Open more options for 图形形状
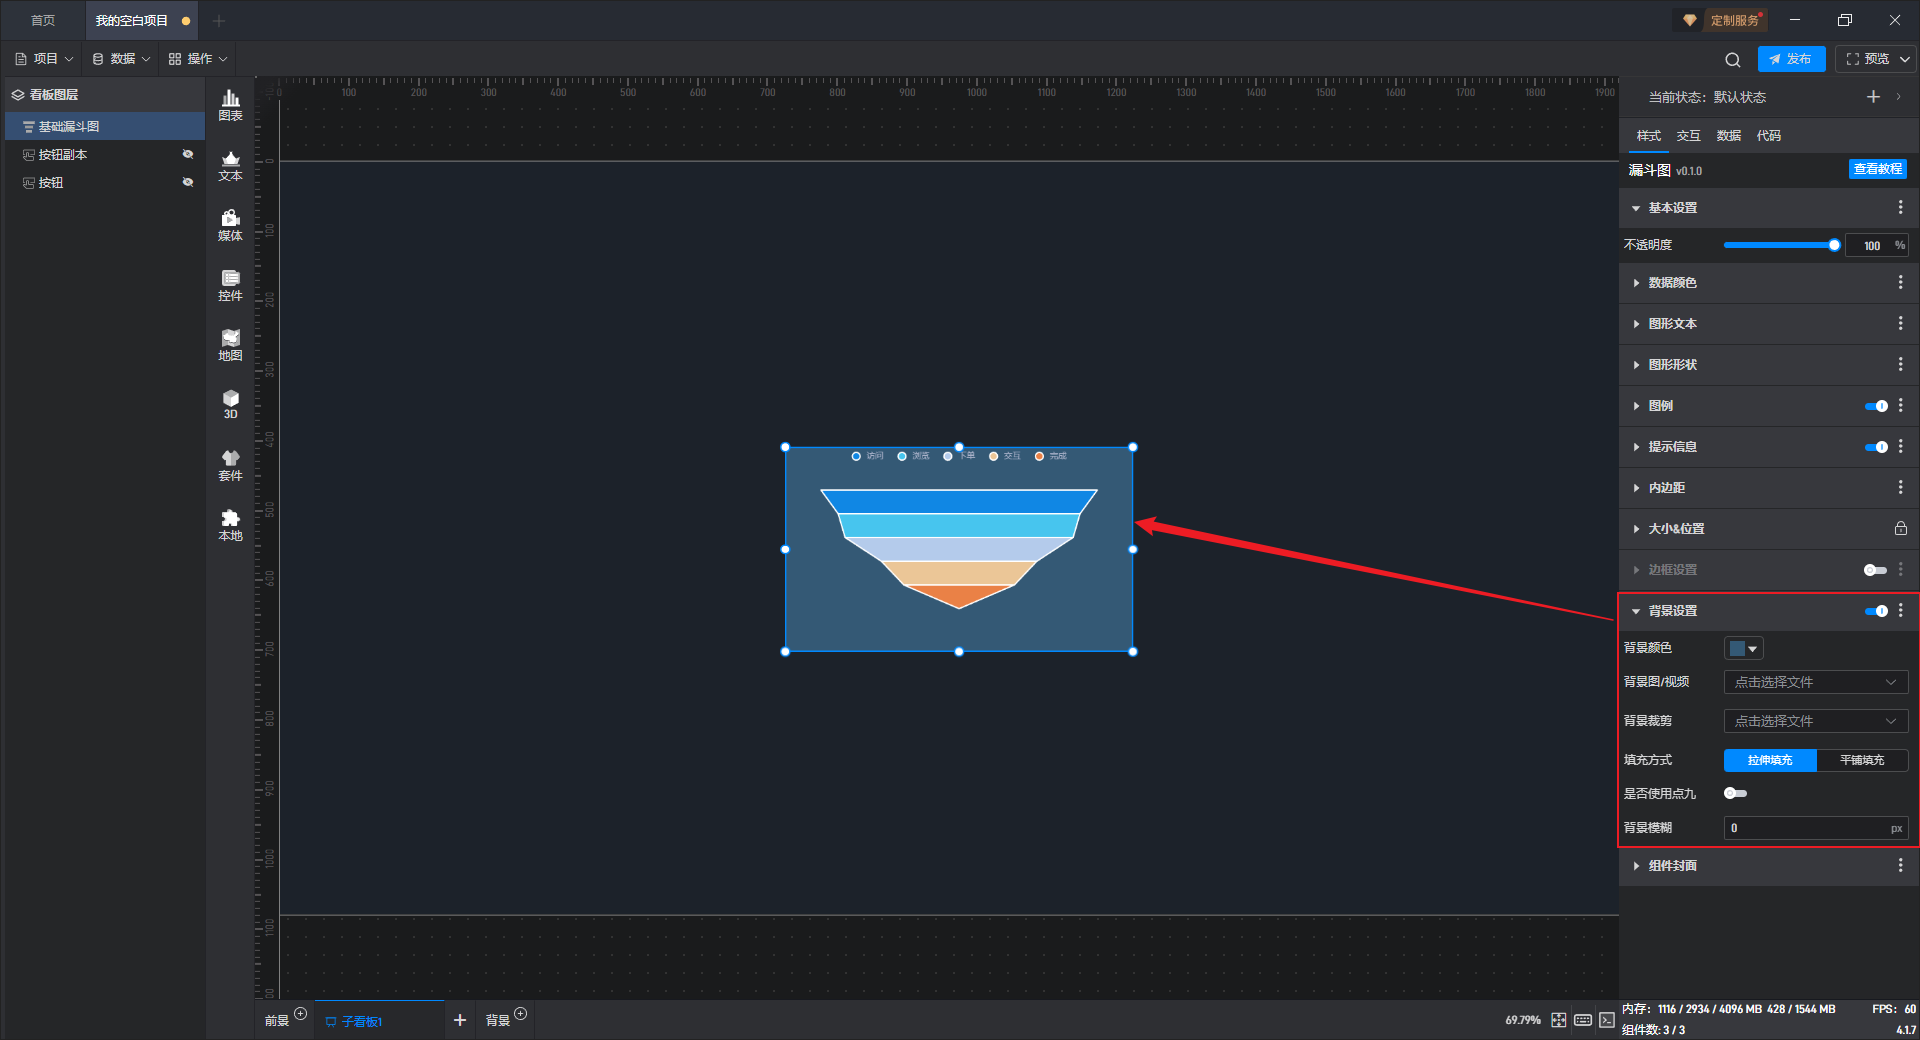 pyautogui.click(x=1901, y=365)
